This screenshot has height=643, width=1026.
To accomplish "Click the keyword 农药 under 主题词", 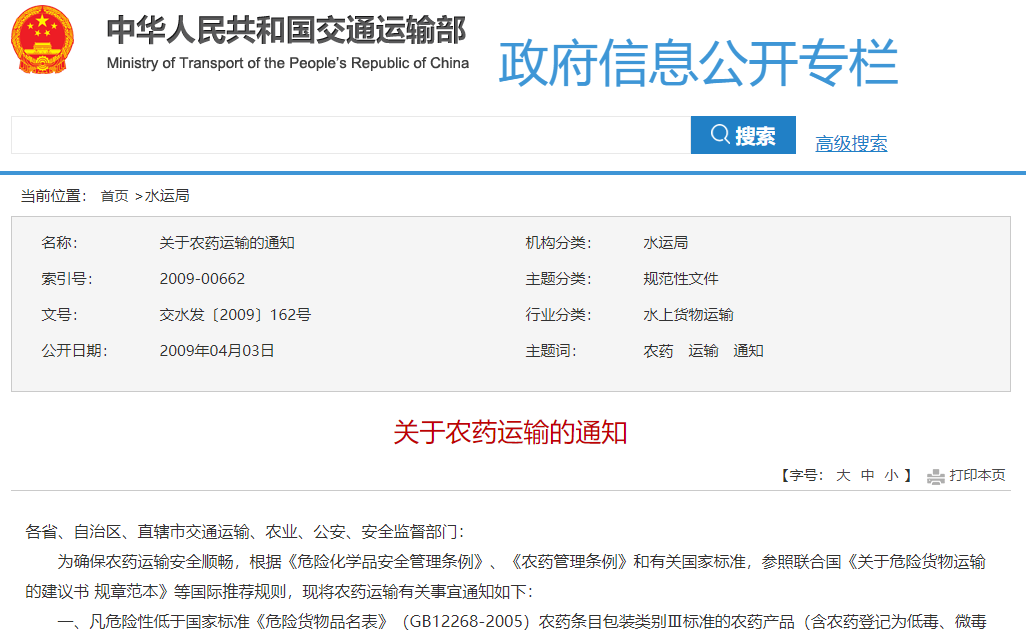I will 658,351.
